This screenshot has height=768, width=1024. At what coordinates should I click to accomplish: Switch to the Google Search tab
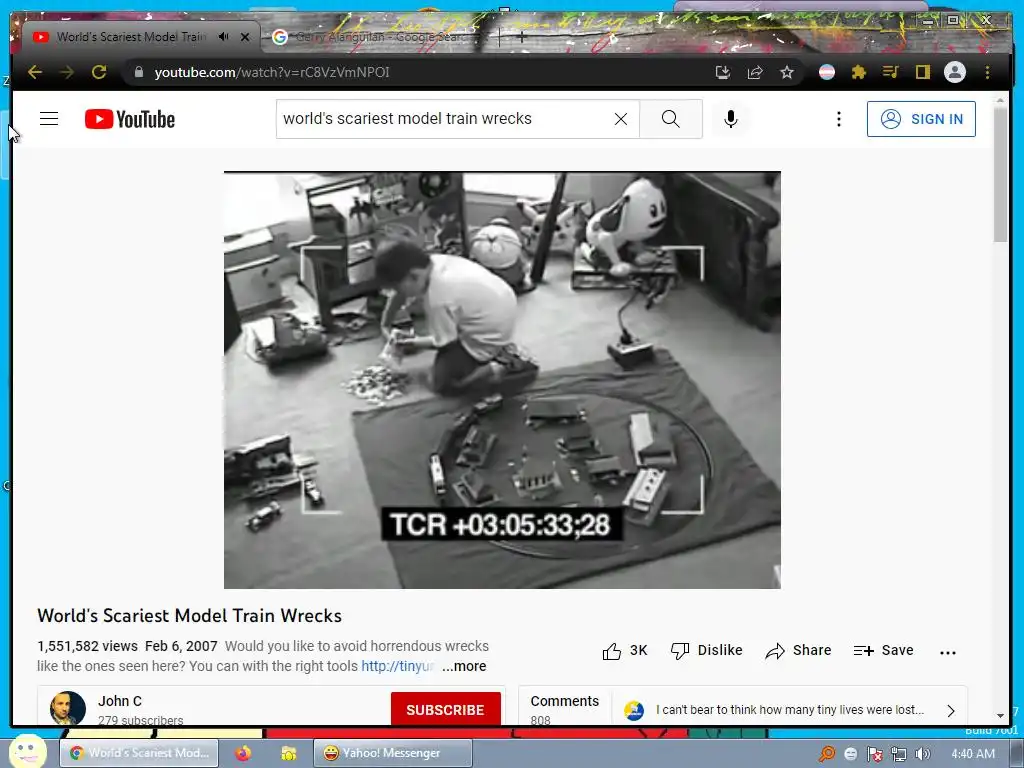381,37
